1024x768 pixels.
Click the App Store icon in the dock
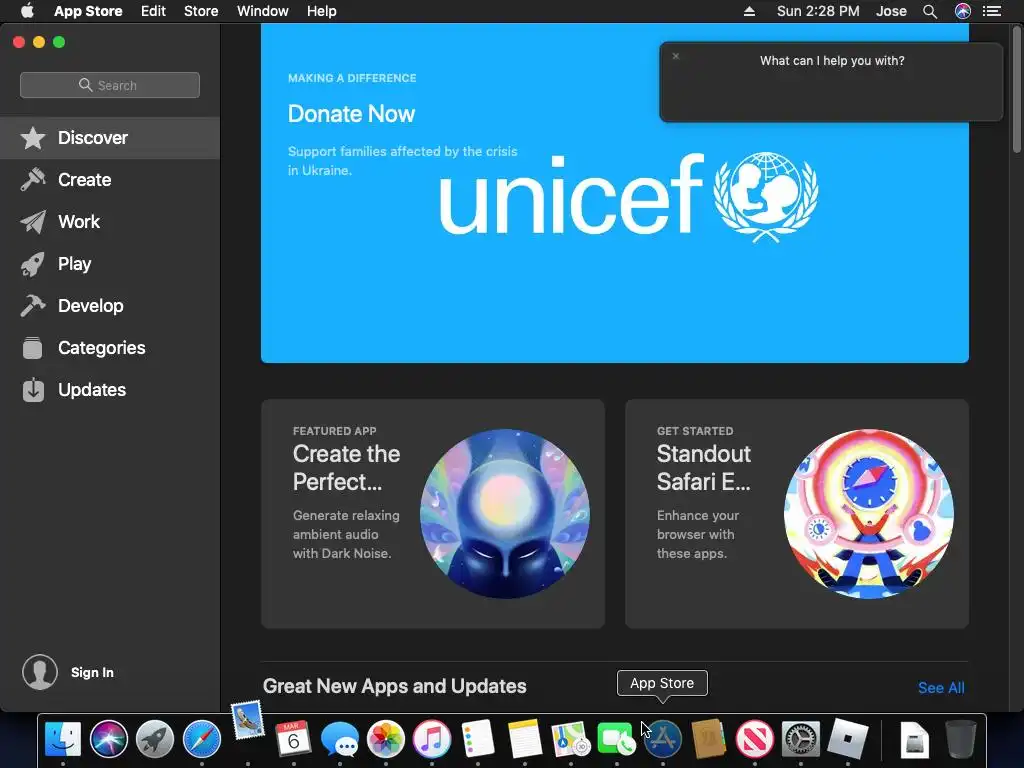663,739
